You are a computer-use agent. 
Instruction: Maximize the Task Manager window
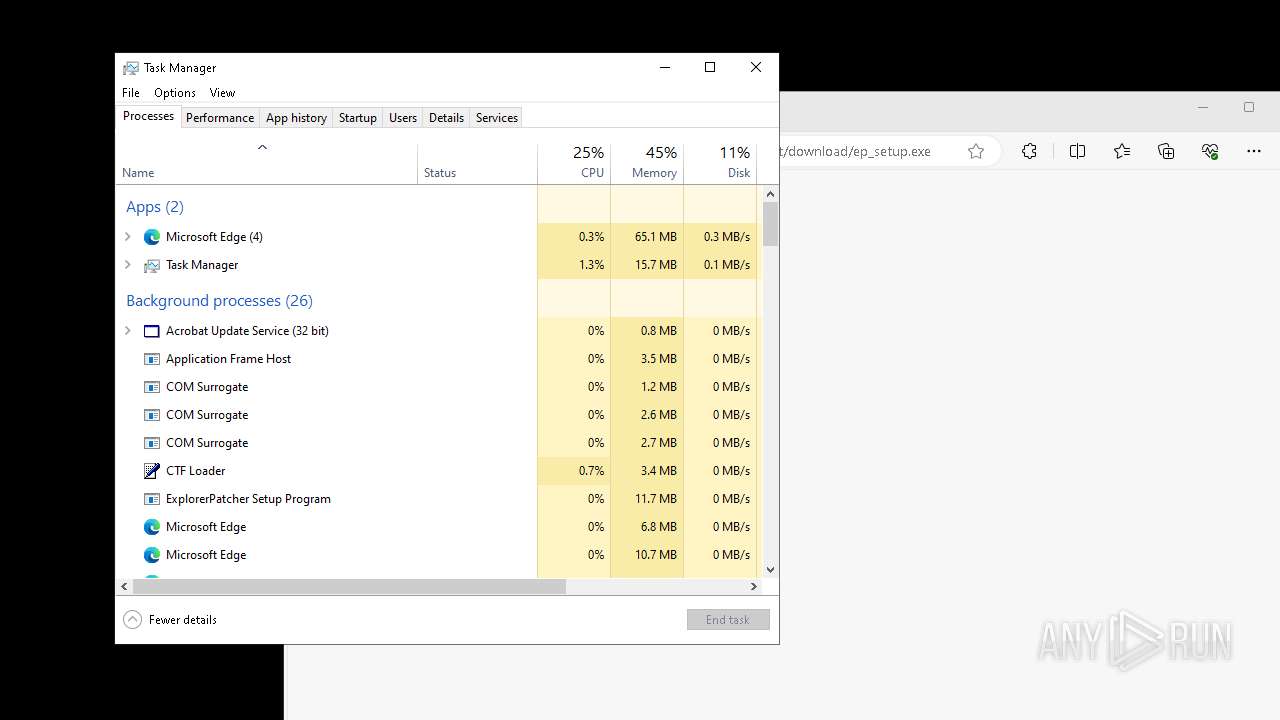[710, 68]
